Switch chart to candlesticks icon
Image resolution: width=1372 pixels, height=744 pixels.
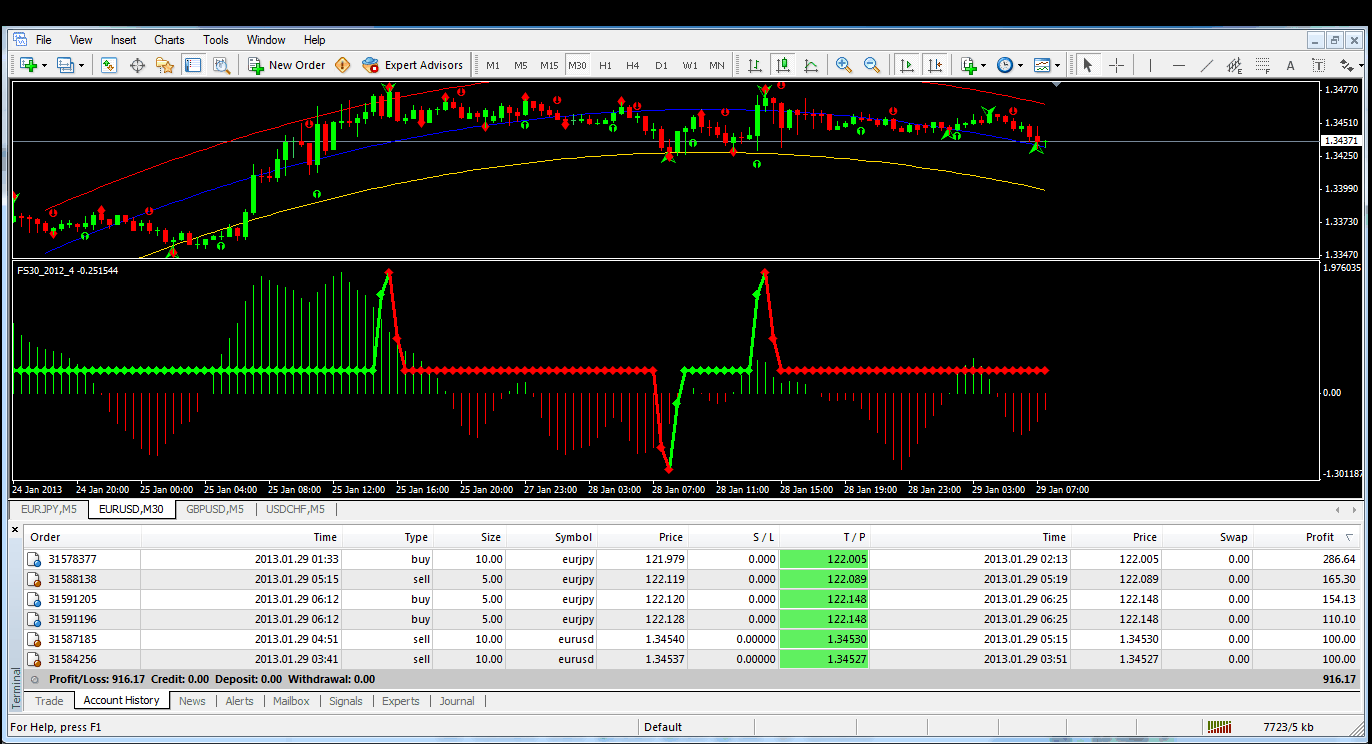pyautogui.click(x=783, y=65)
